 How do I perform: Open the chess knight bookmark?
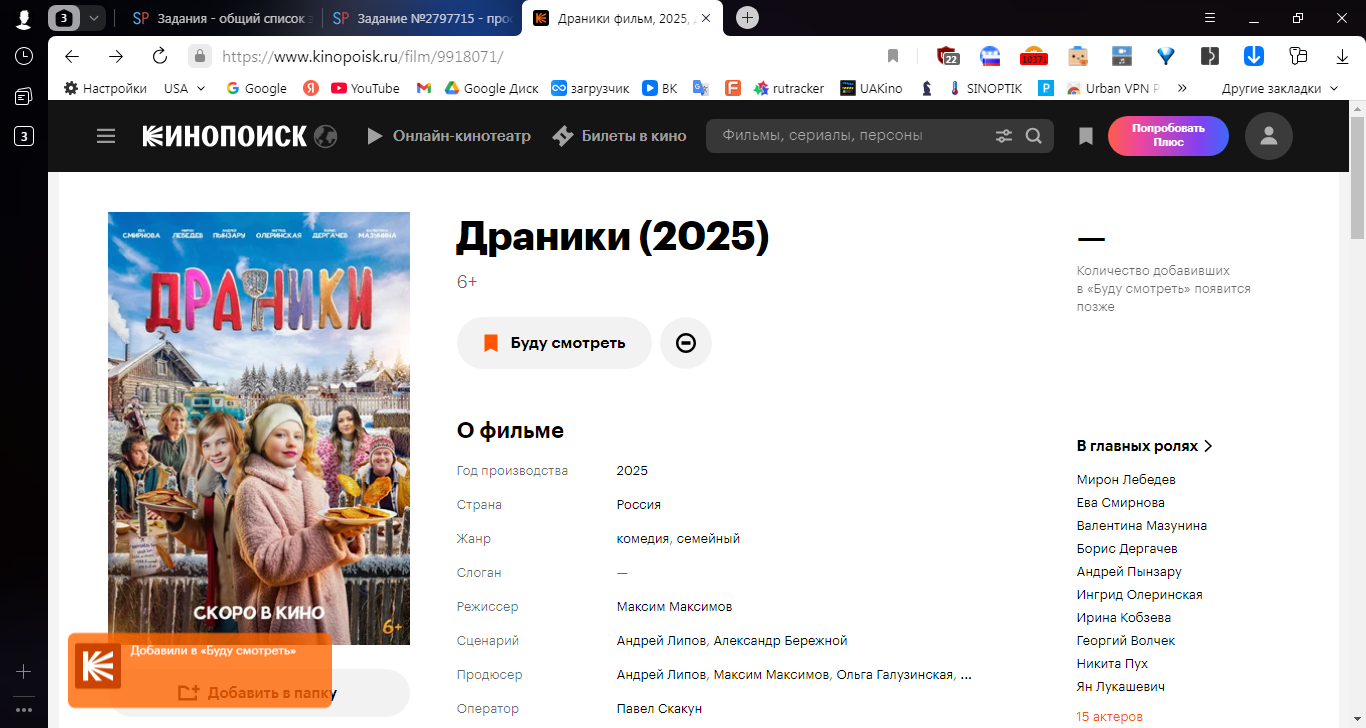click(927, 88)
